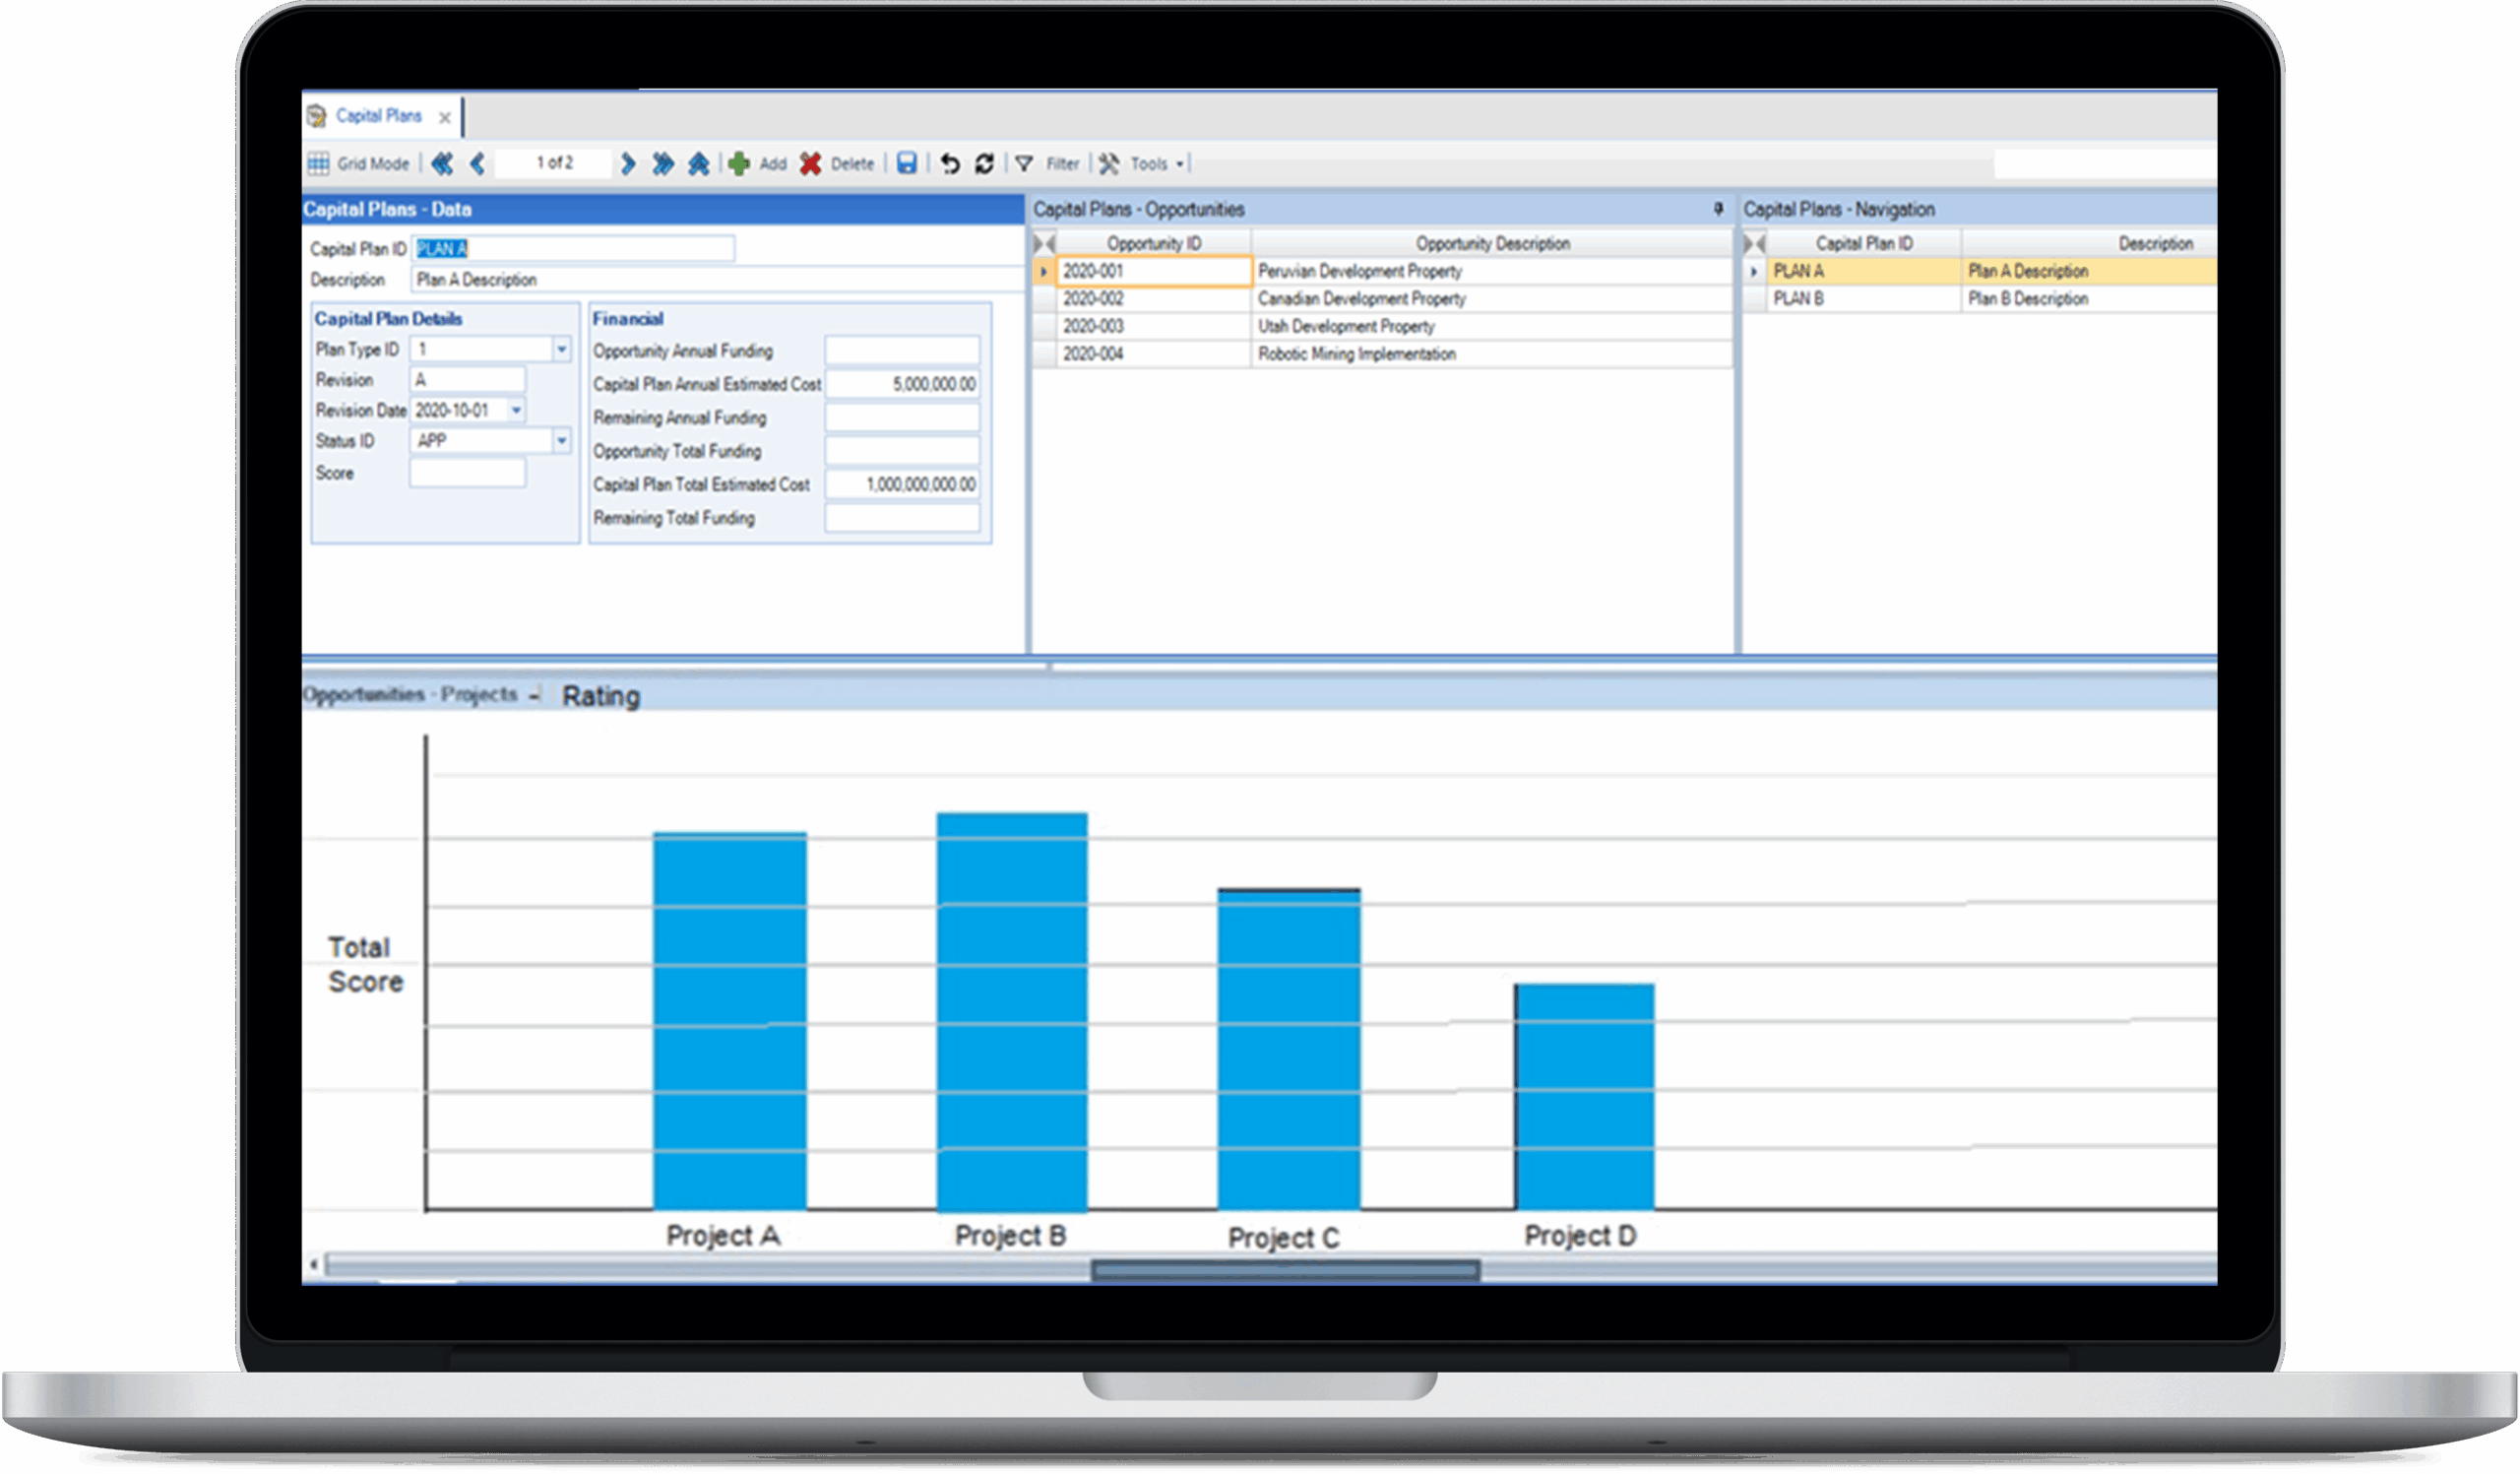The height and width of the screenshot is (1474, 2520).
Task: Click the red Delete X icon
Action: point(810,163)
